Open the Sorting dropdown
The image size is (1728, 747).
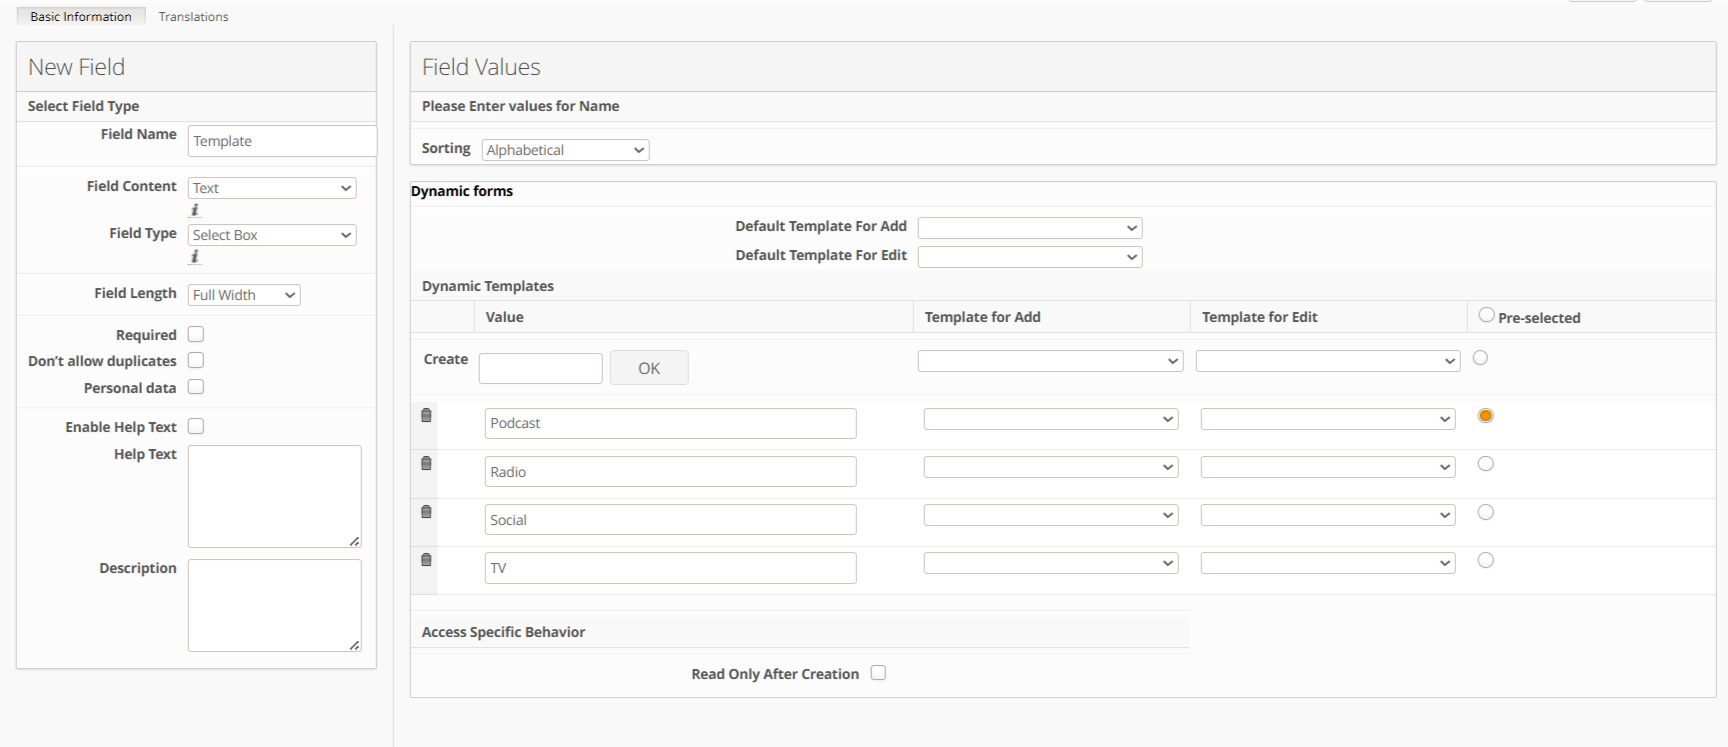tap(565, 150)
